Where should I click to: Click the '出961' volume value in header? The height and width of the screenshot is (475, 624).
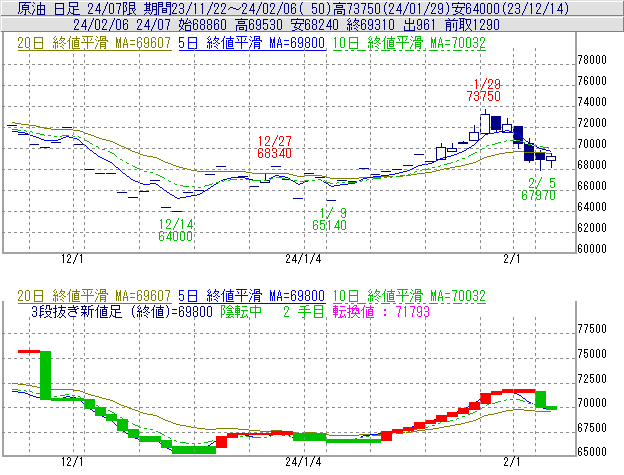point(420,25)
